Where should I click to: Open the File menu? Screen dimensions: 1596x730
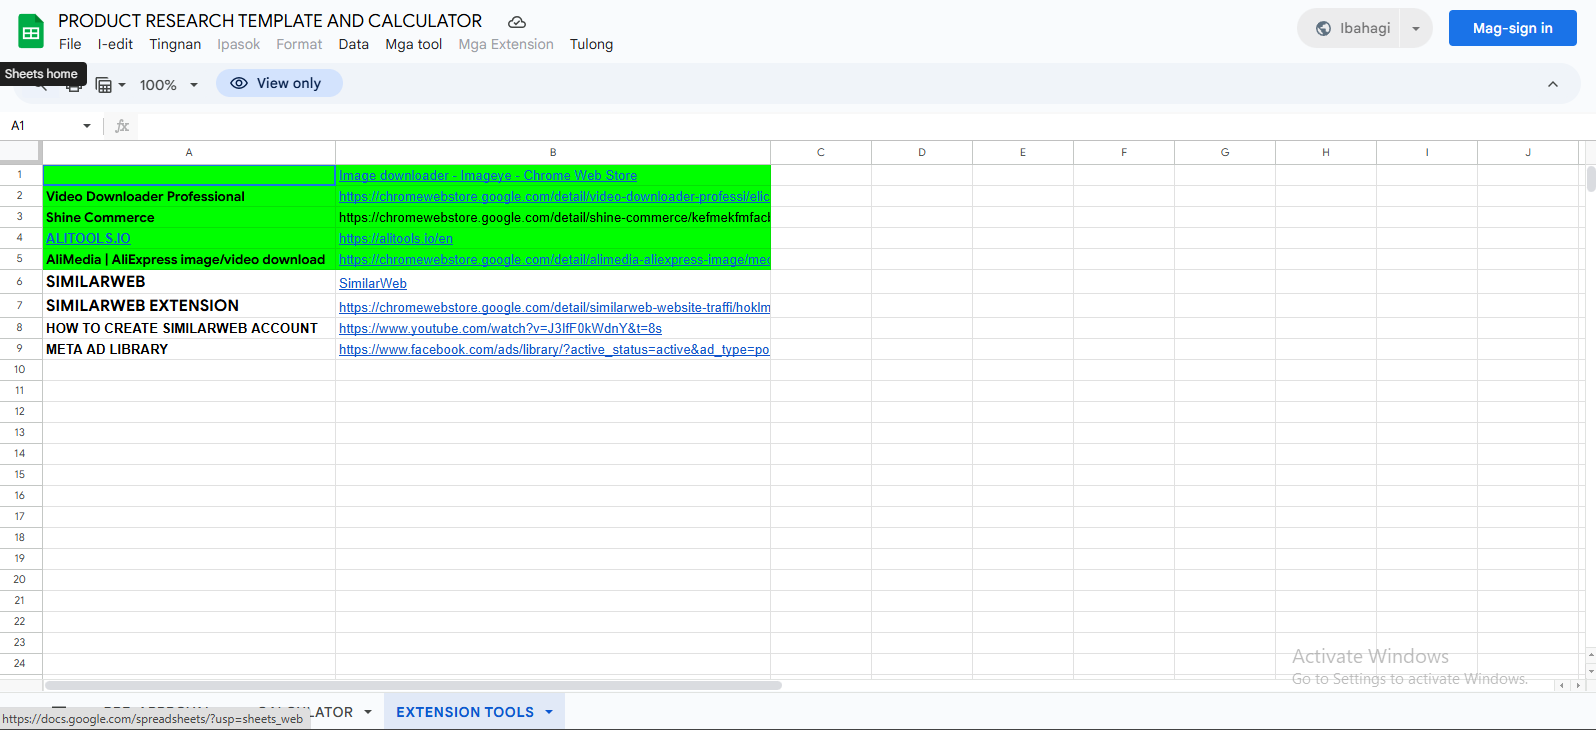click(70, 44)
